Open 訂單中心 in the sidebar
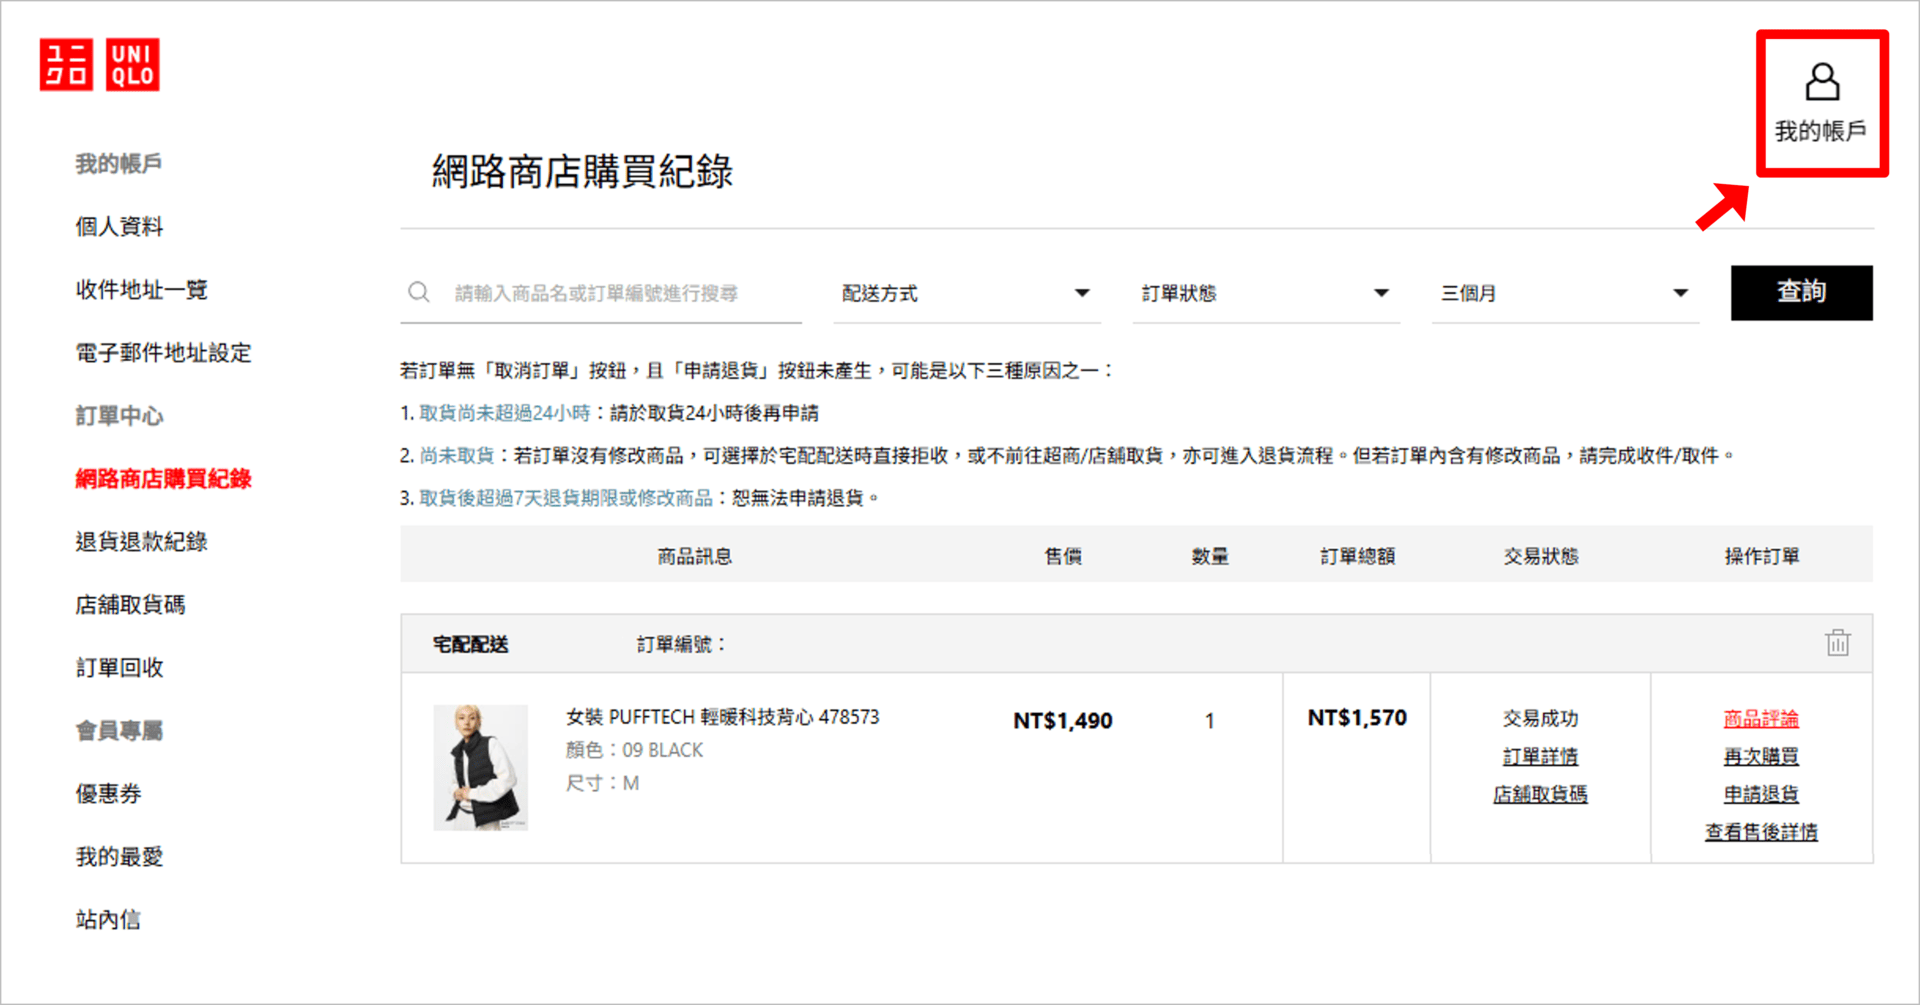The image size is (1920, 1005). point(119,416)
